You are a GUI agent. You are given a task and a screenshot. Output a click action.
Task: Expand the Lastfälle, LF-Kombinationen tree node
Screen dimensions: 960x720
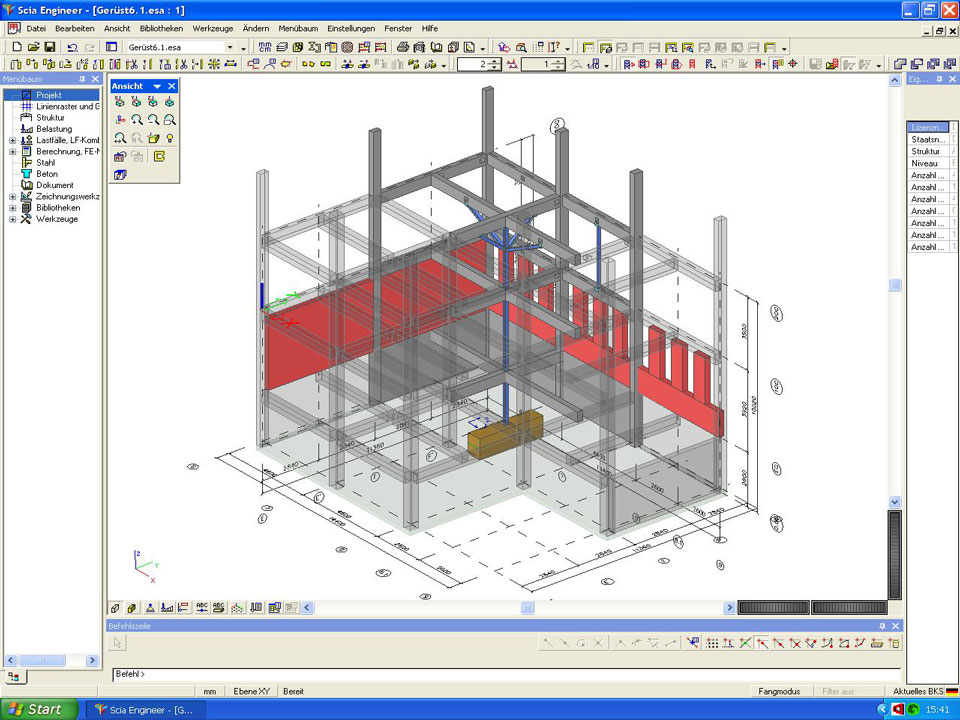13,140
